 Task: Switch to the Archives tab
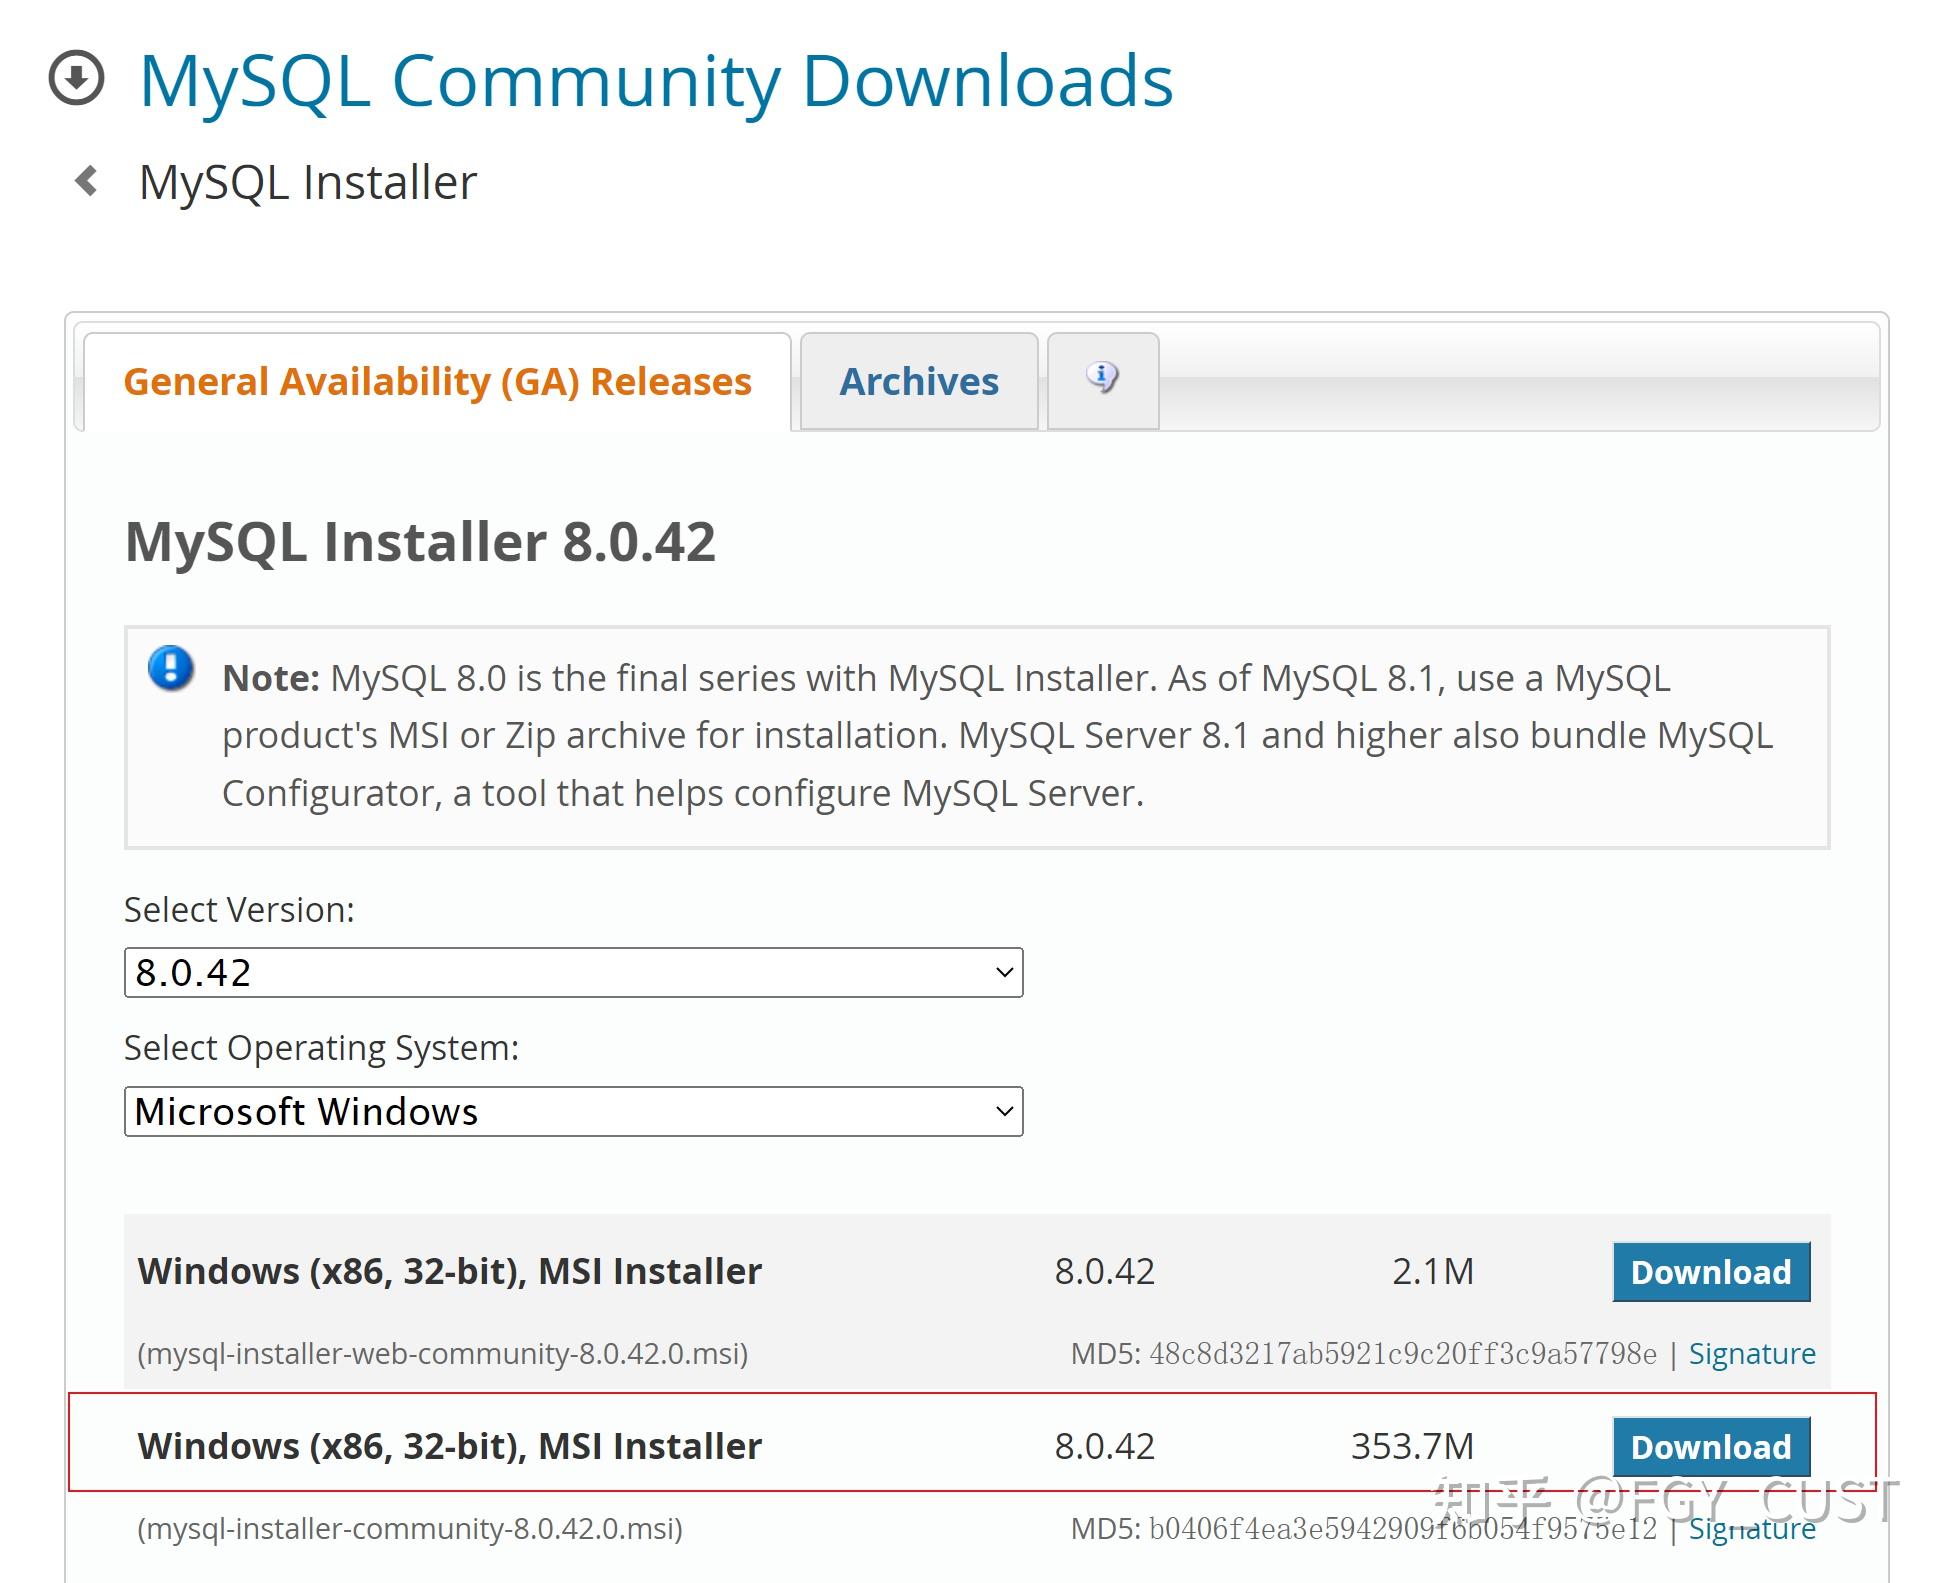(918, 381)
